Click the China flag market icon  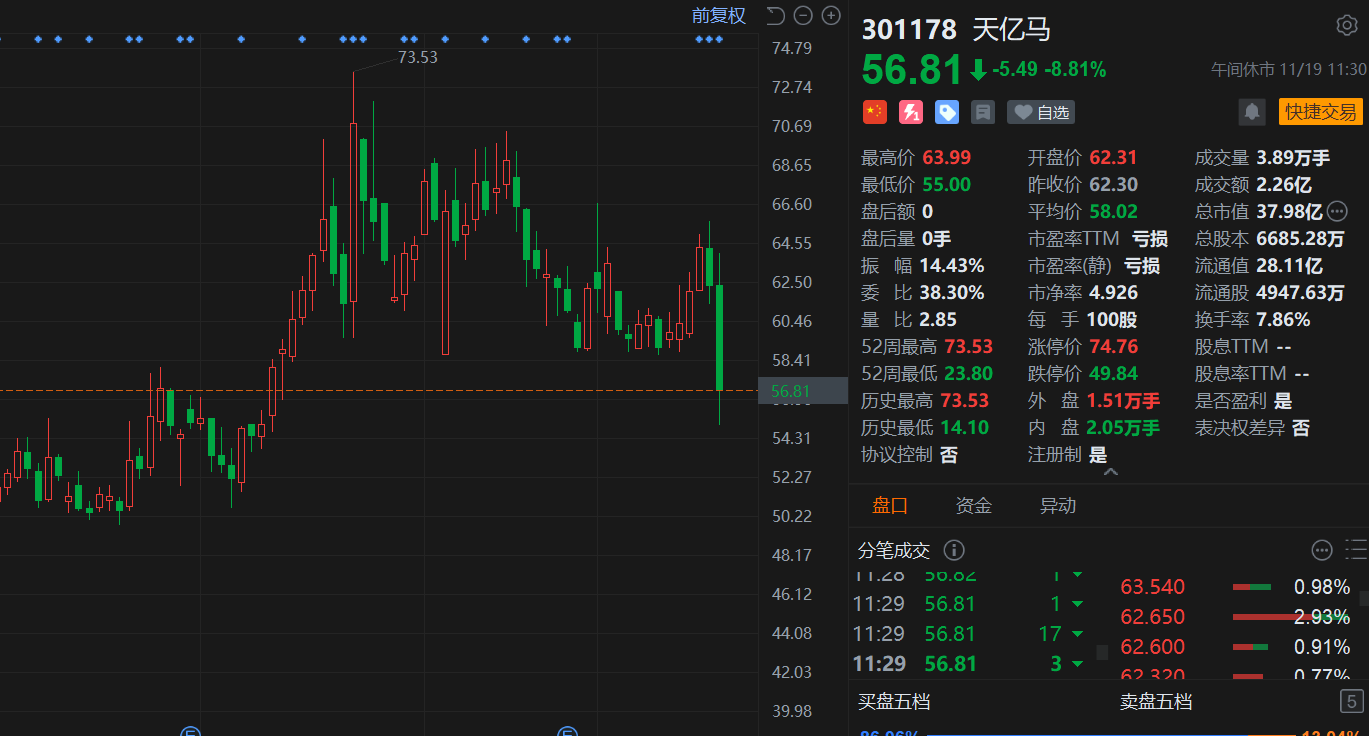(x=875, y=112)
